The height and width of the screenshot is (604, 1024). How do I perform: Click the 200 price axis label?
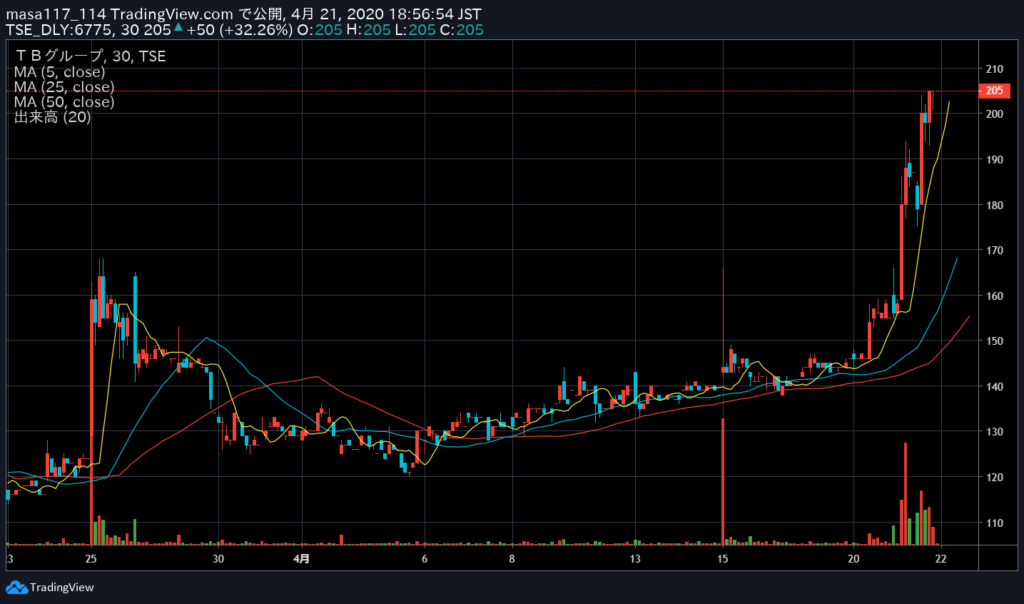pos(995,114)
